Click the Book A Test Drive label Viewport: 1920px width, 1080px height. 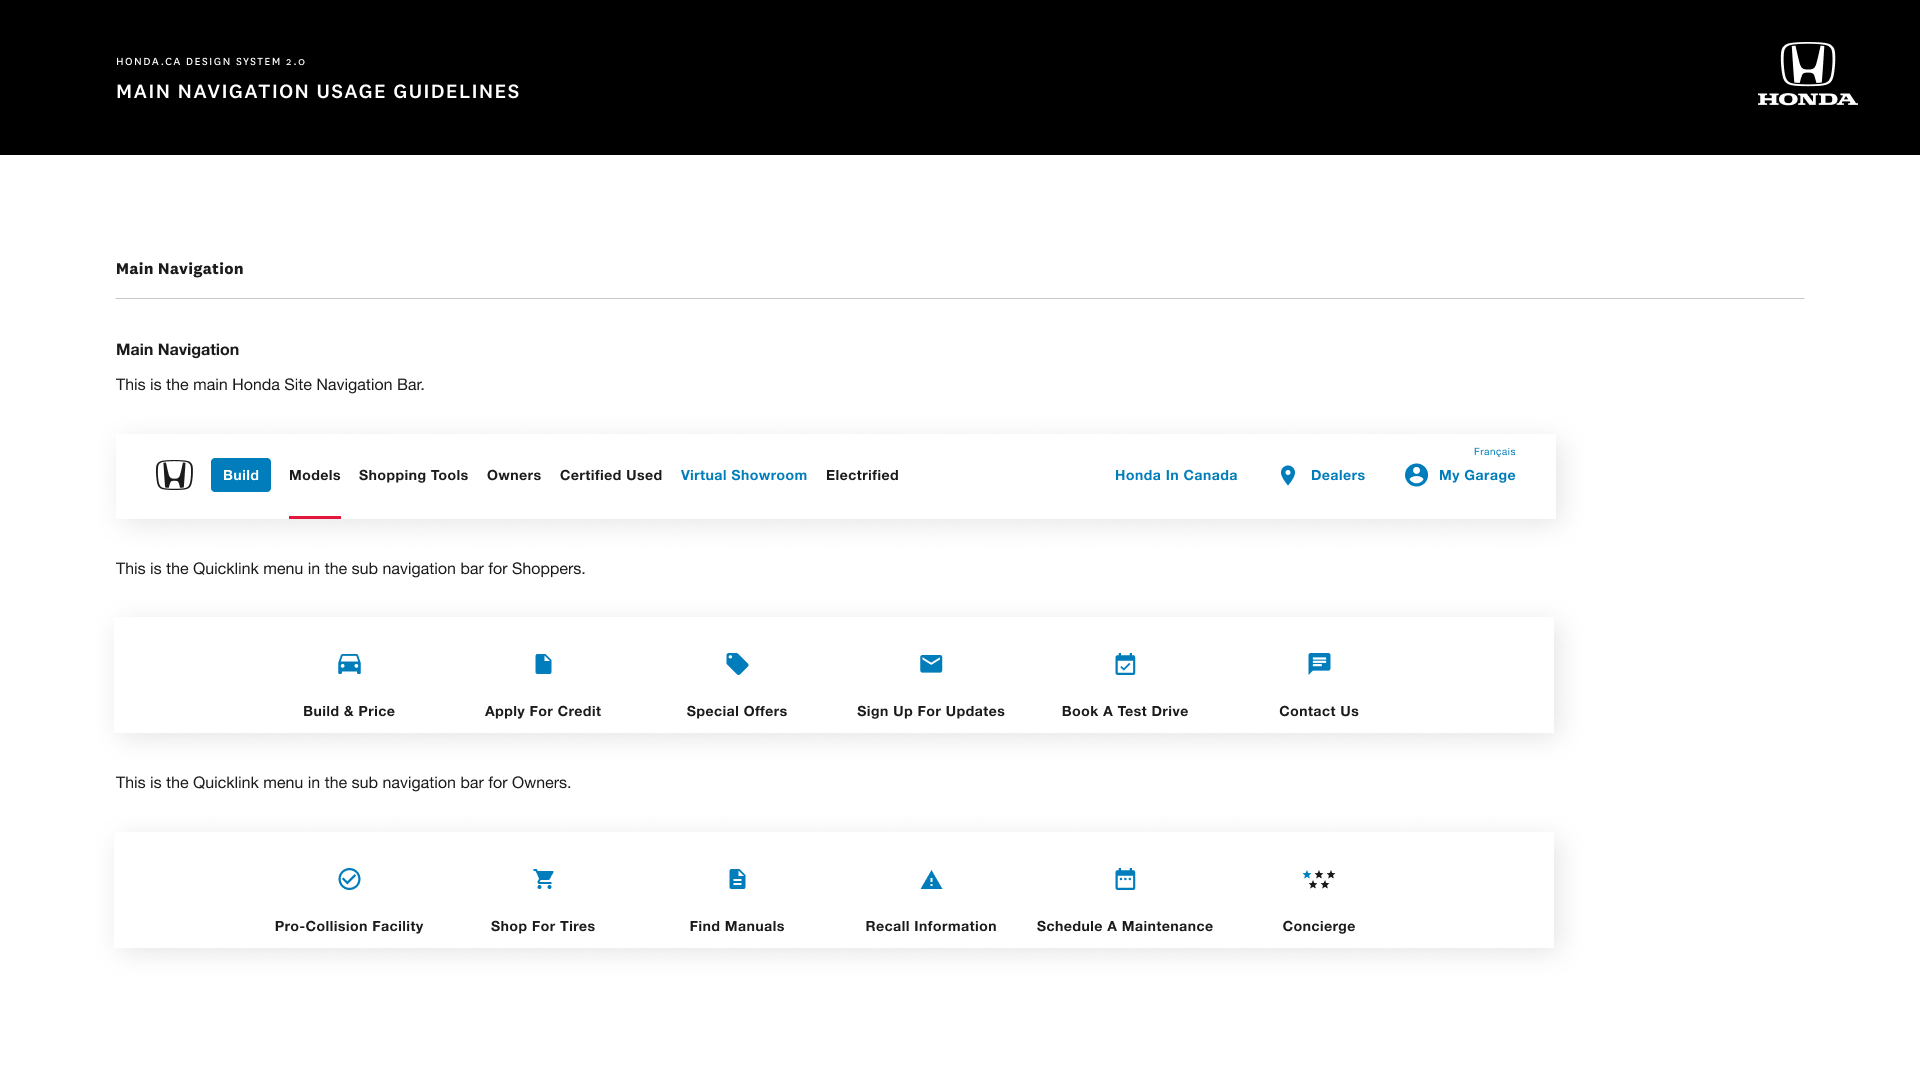pos(1125,711)
